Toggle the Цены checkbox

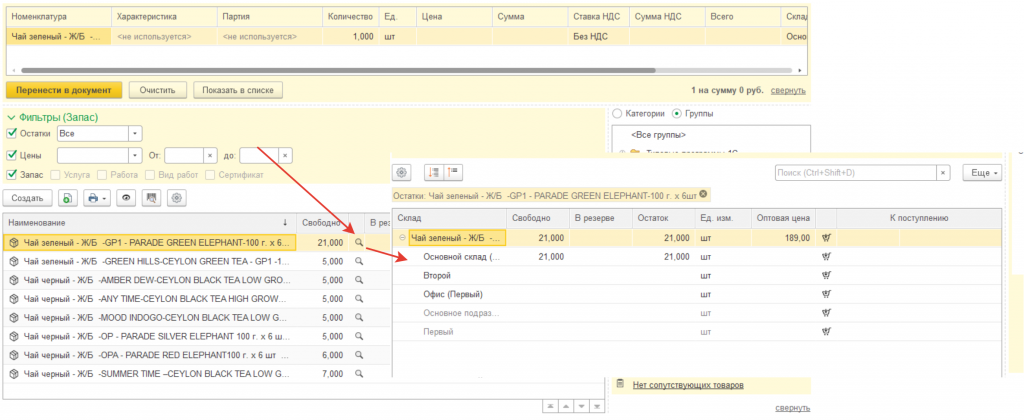11,155
